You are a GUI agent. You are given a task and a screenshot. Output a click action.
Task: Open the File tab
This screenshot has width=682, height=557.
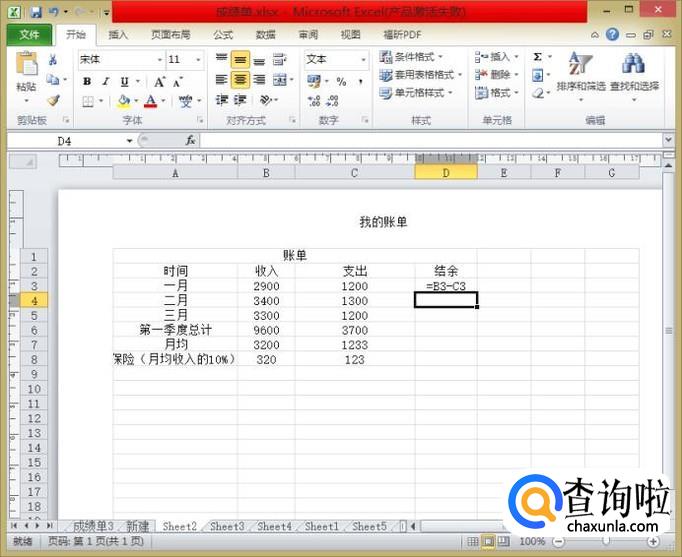tap(29, 35)
